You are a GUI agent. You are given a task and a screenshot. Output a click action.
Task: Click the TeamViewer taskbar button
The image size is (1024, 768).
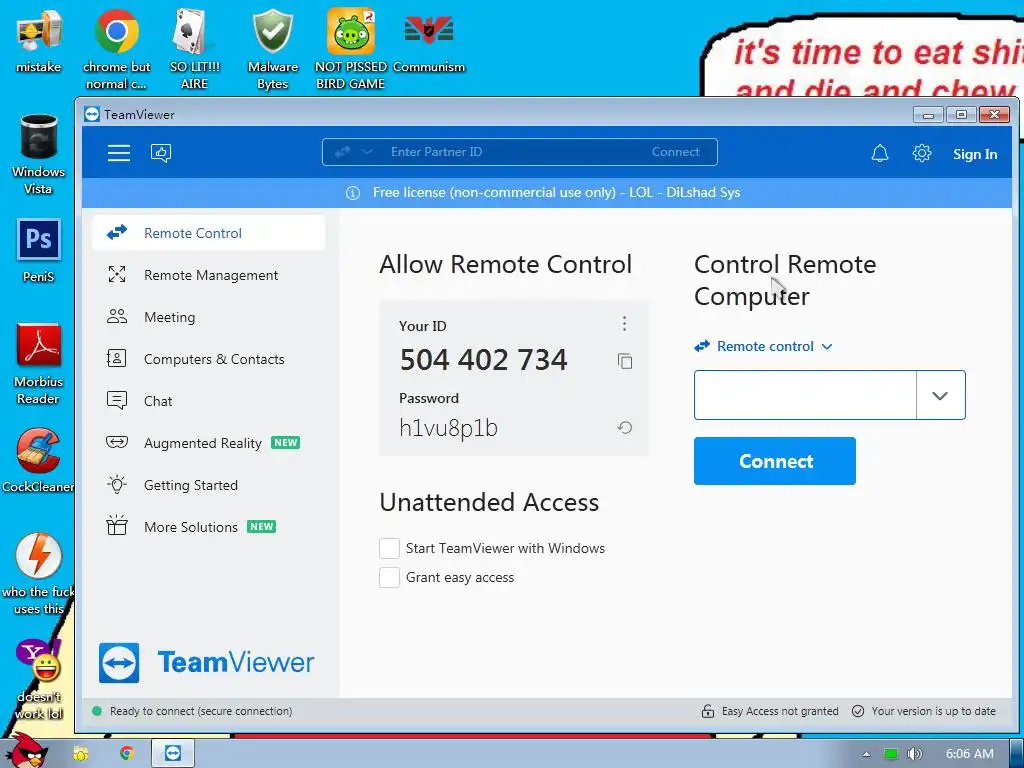coord(173,754)
